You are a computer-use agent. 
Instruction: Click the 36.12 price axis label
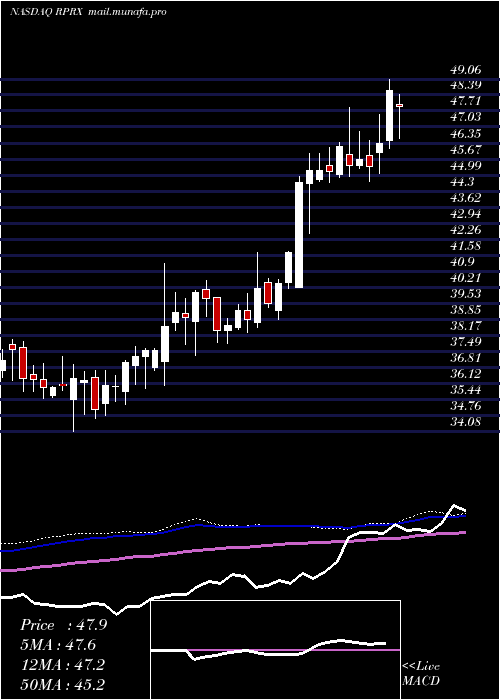tap(466, 375)
